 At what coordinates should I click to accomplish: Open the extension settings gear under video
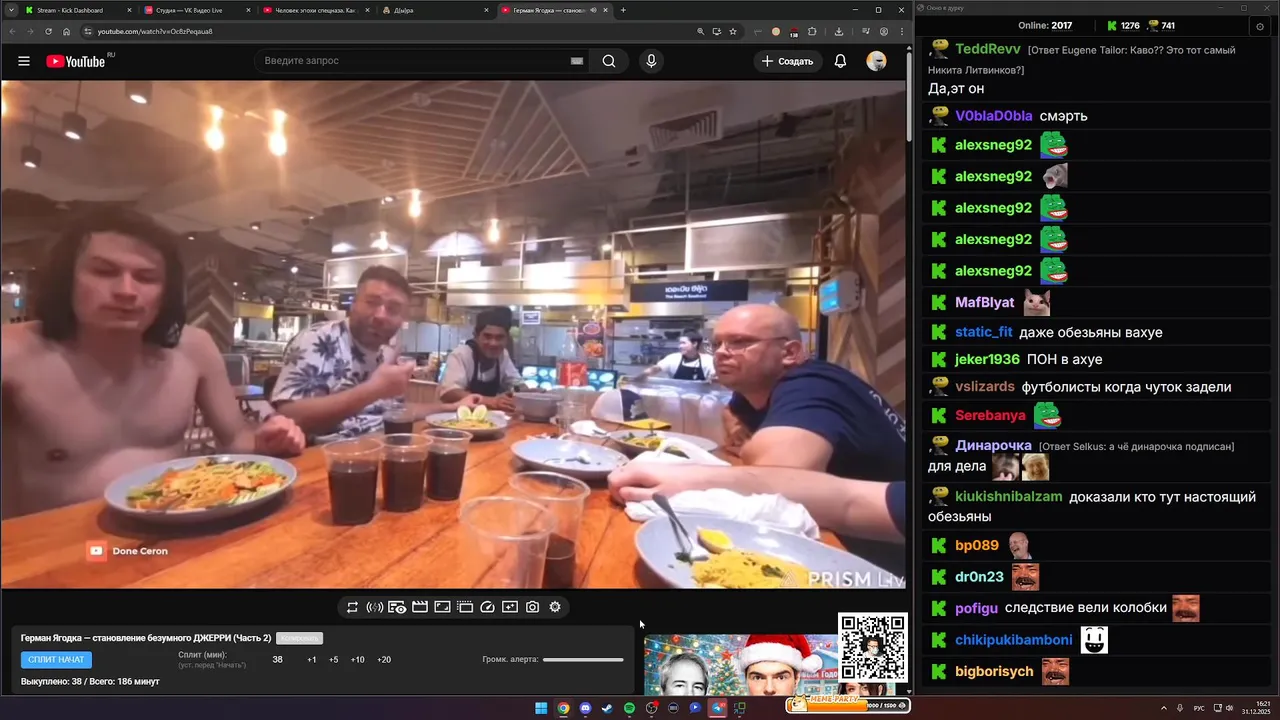pos(555,607)
